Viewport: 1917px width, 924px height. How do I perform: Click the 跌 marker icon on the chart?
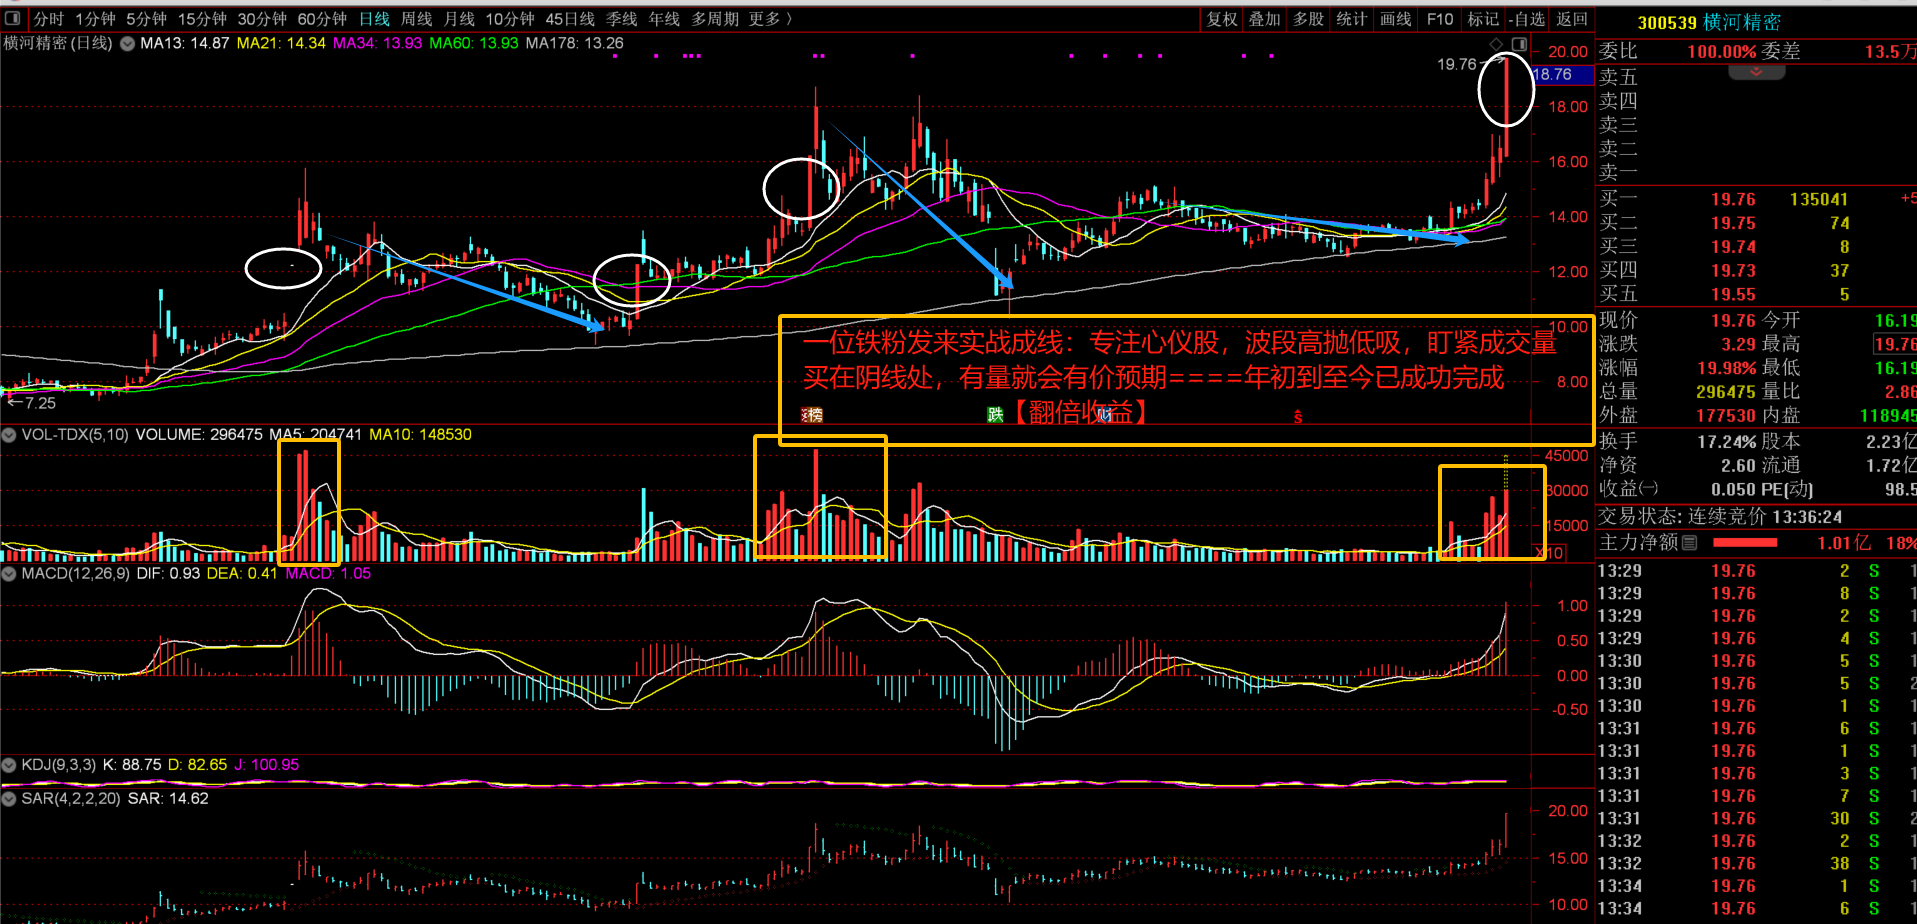coord(995,415)
